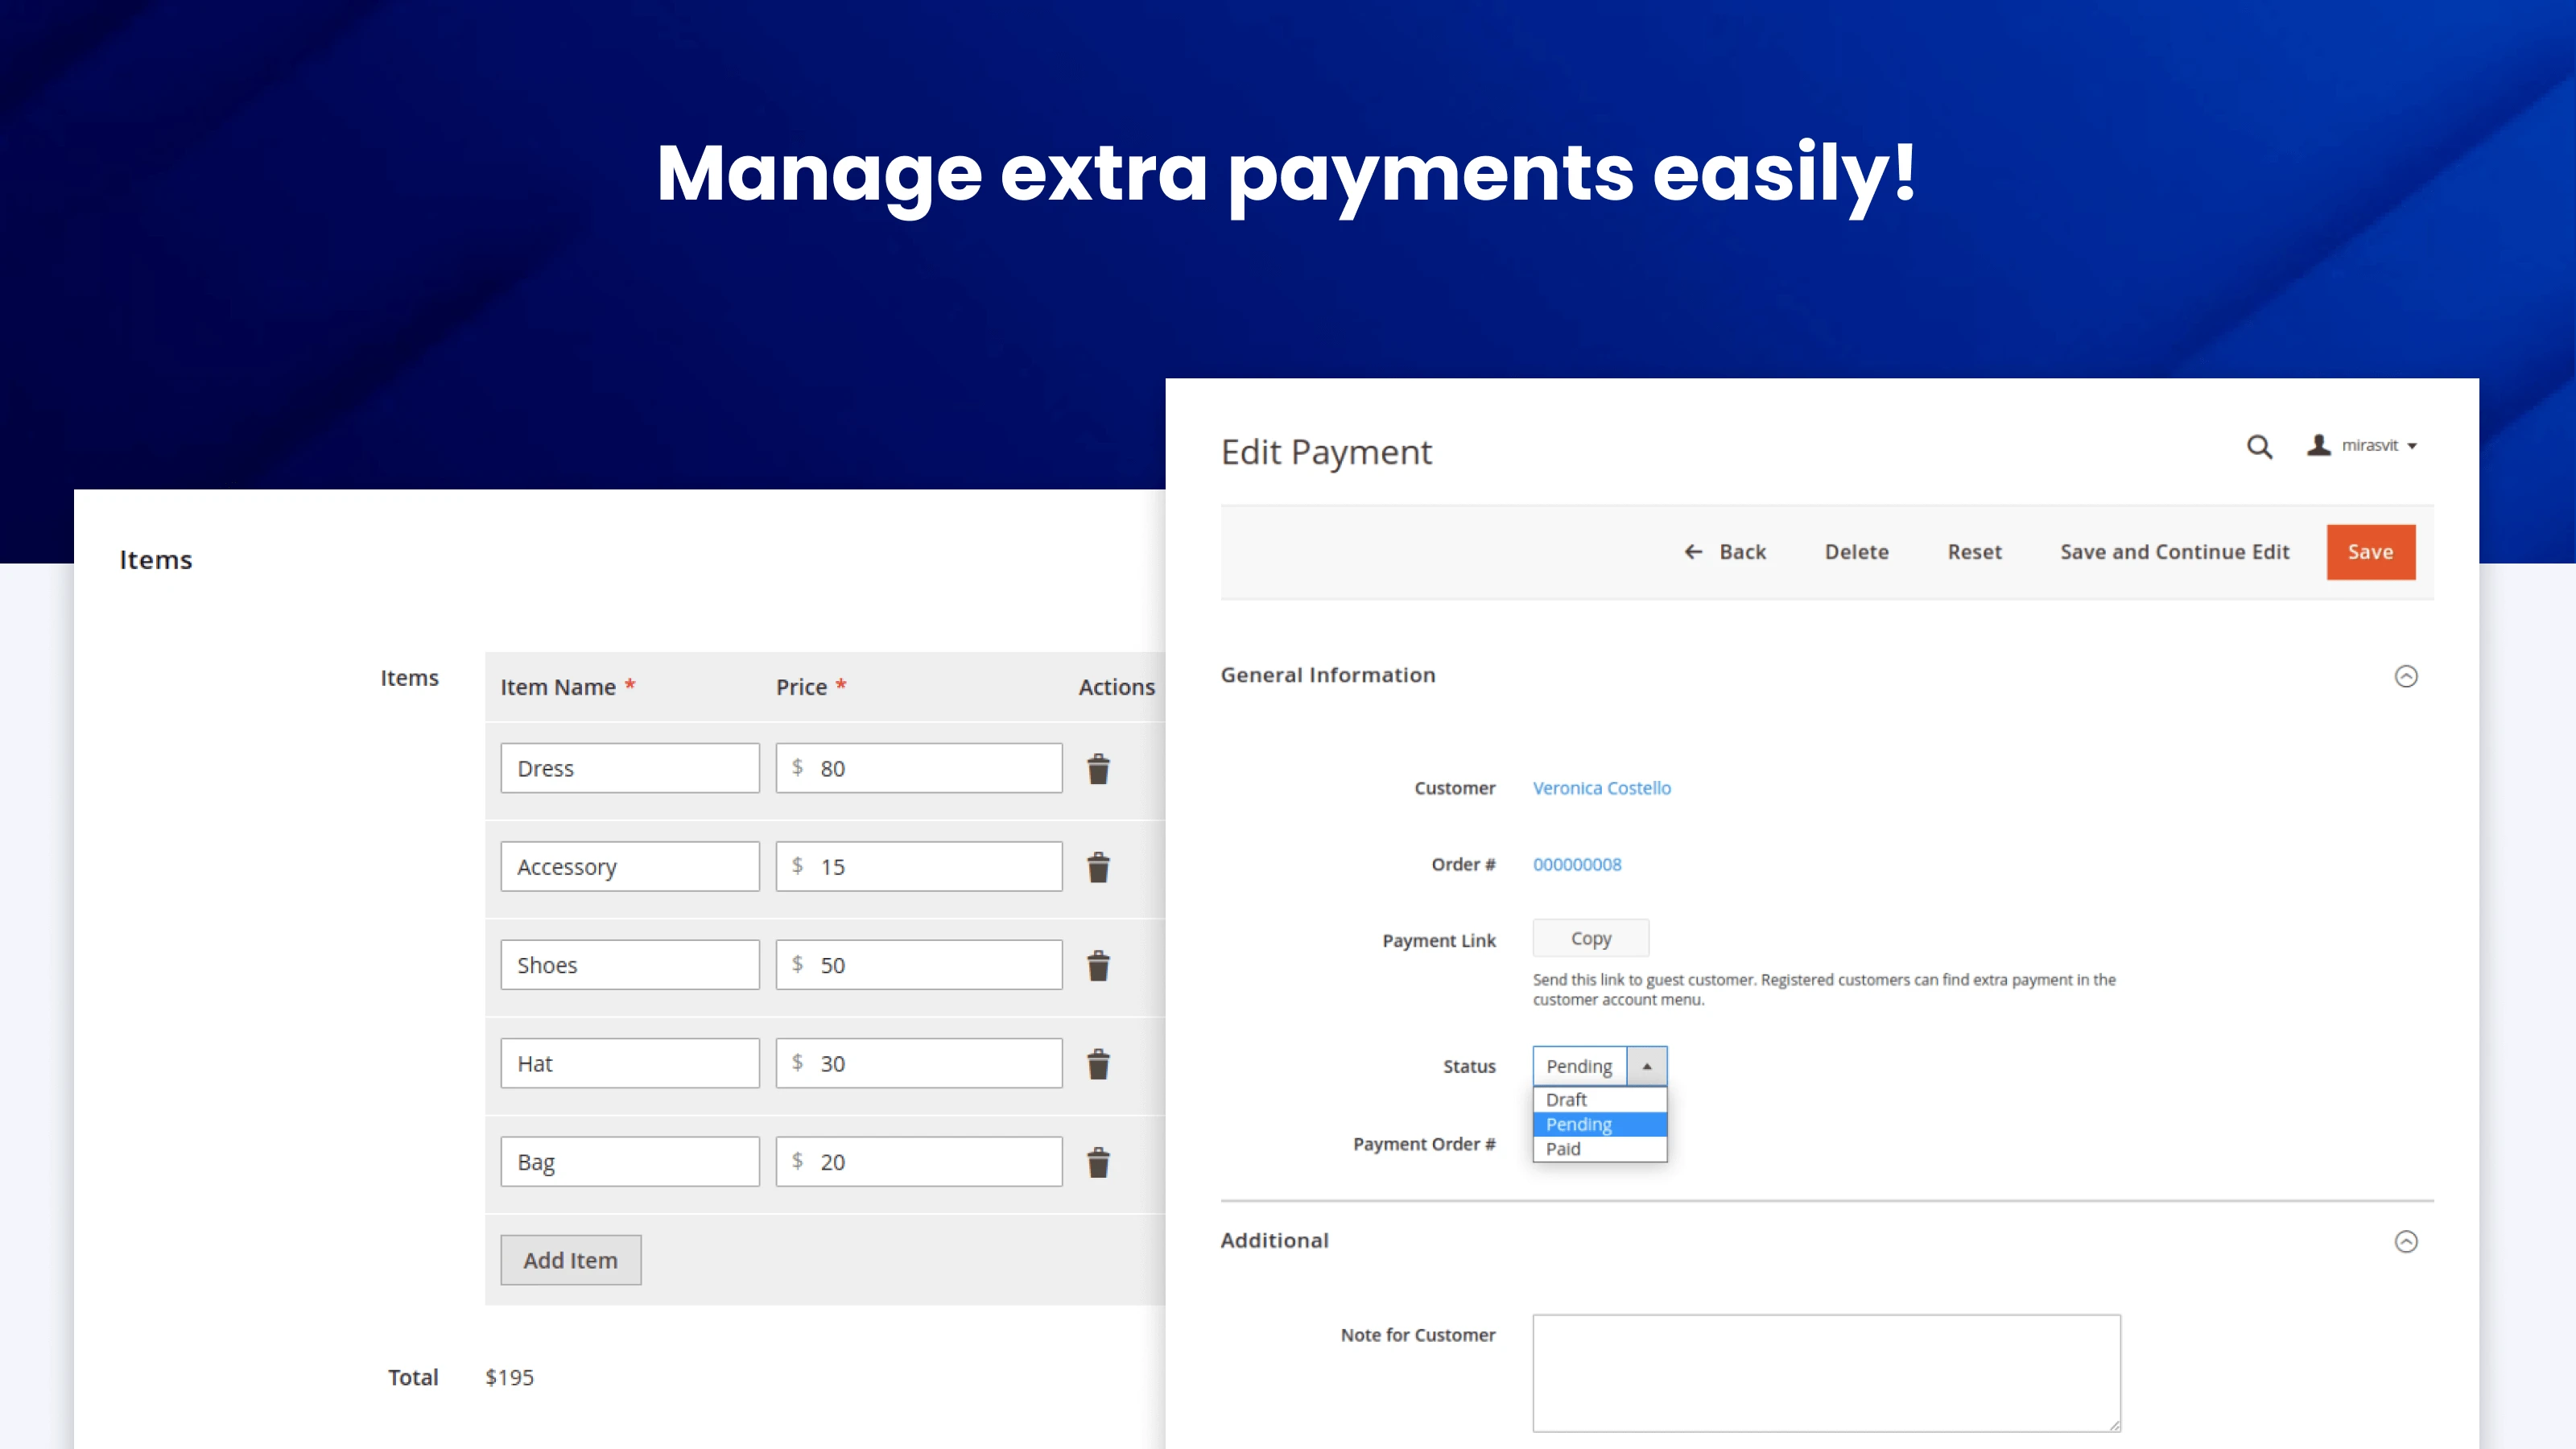Remove the Bag item via trash icon
2576x1449 pixels.
click(x=1098, y=1162)
